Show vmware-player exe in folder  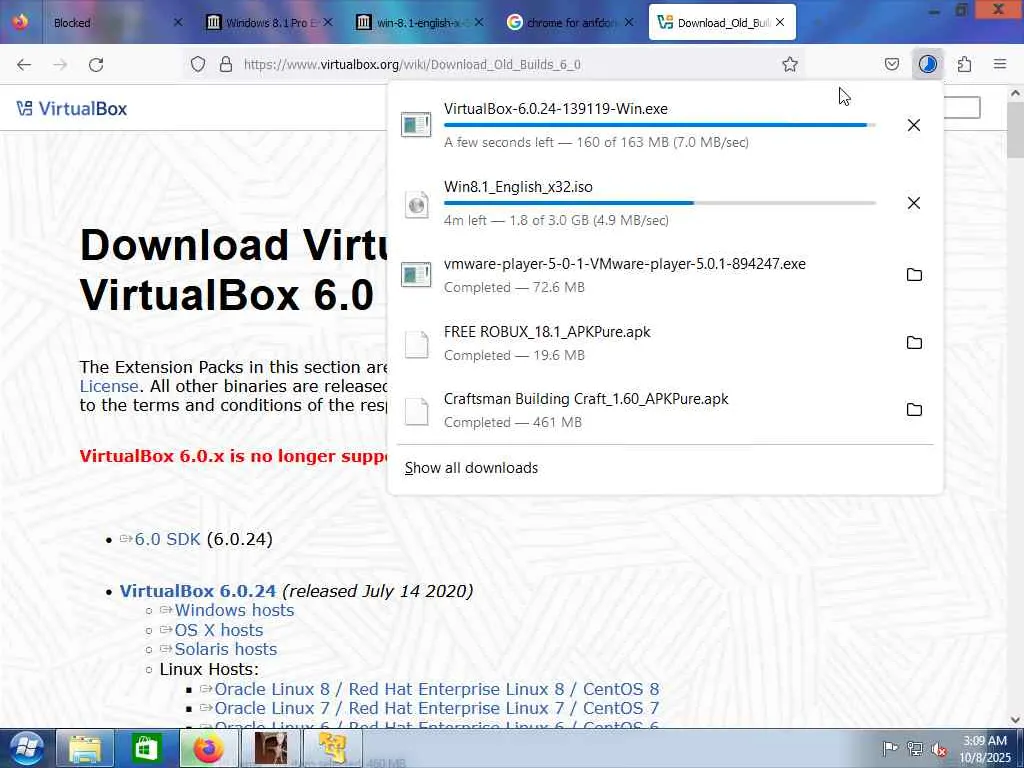coord(914,274)
